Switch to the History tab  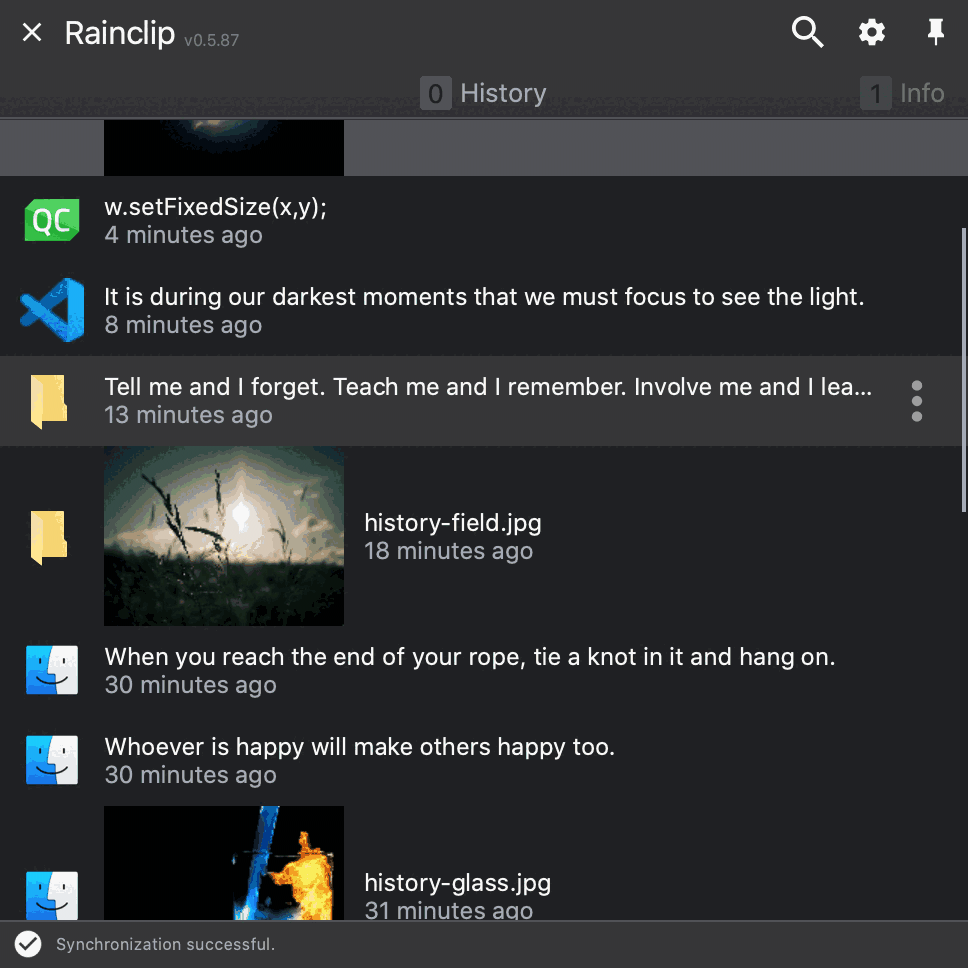483,93
